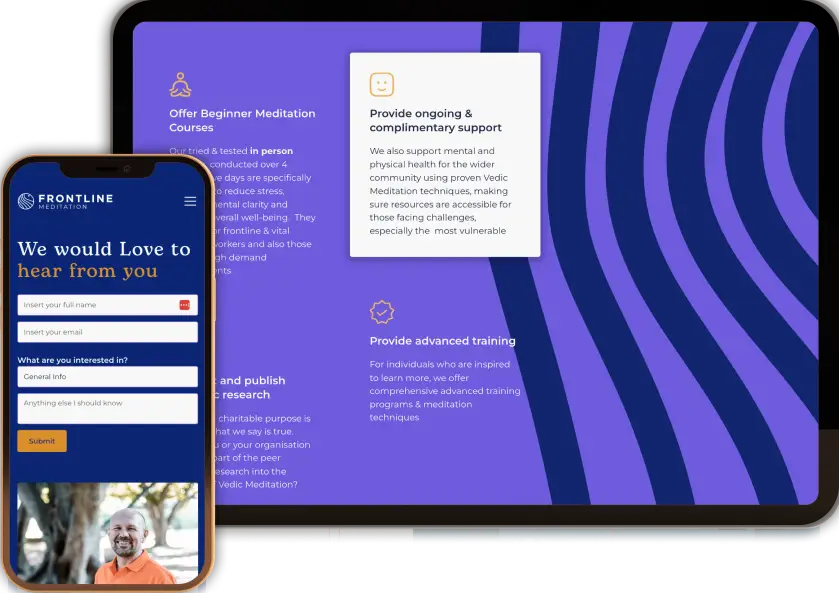This screenshot has width=839, height=593.
Task: Click the meditating person icon
Action: pos(180,84)
